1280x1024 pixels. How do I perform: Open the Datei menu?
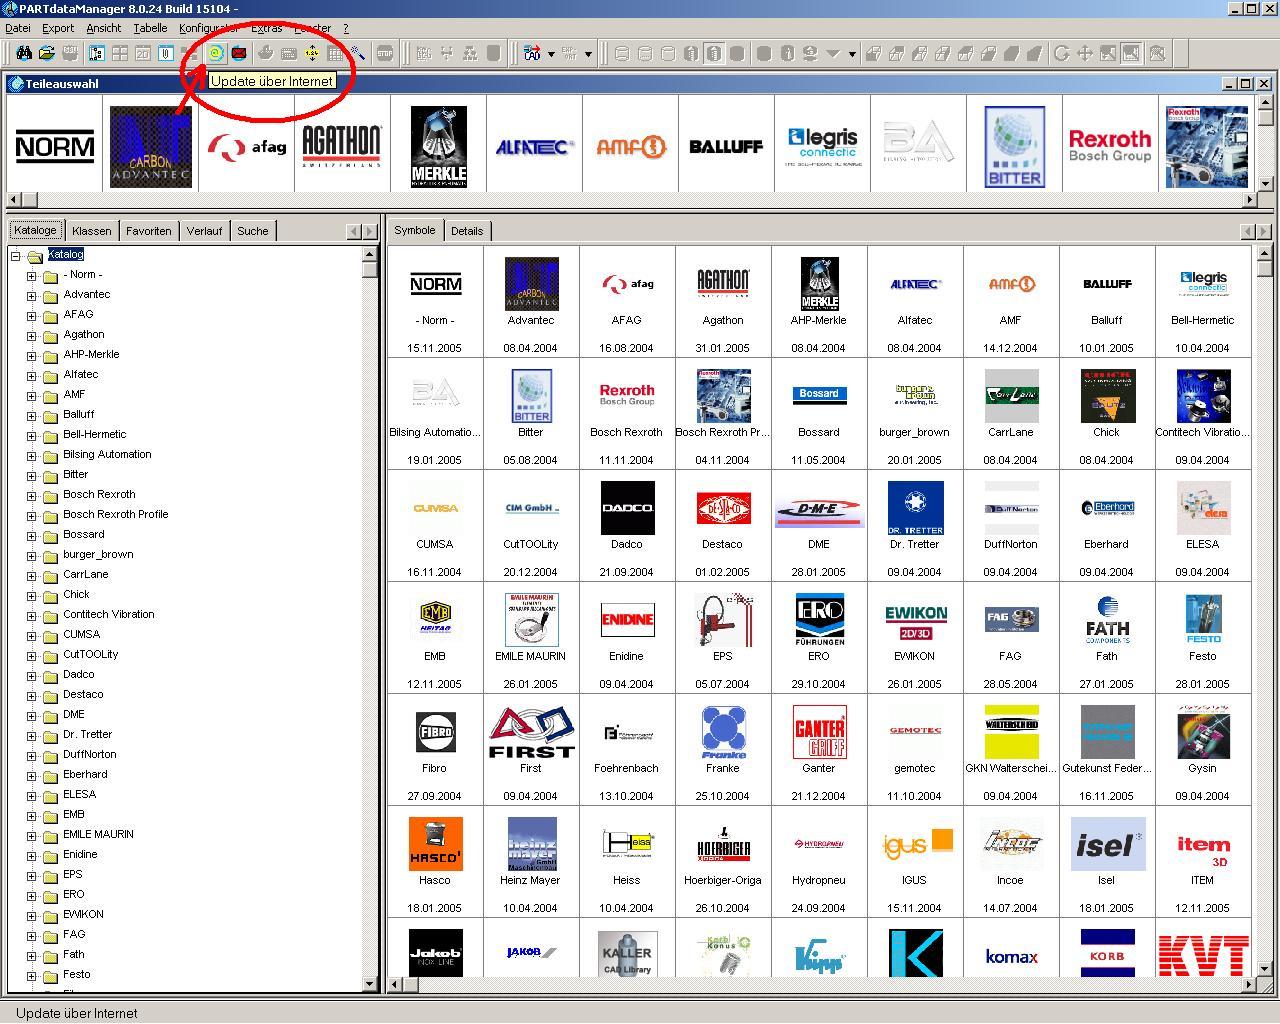(18, 28)
